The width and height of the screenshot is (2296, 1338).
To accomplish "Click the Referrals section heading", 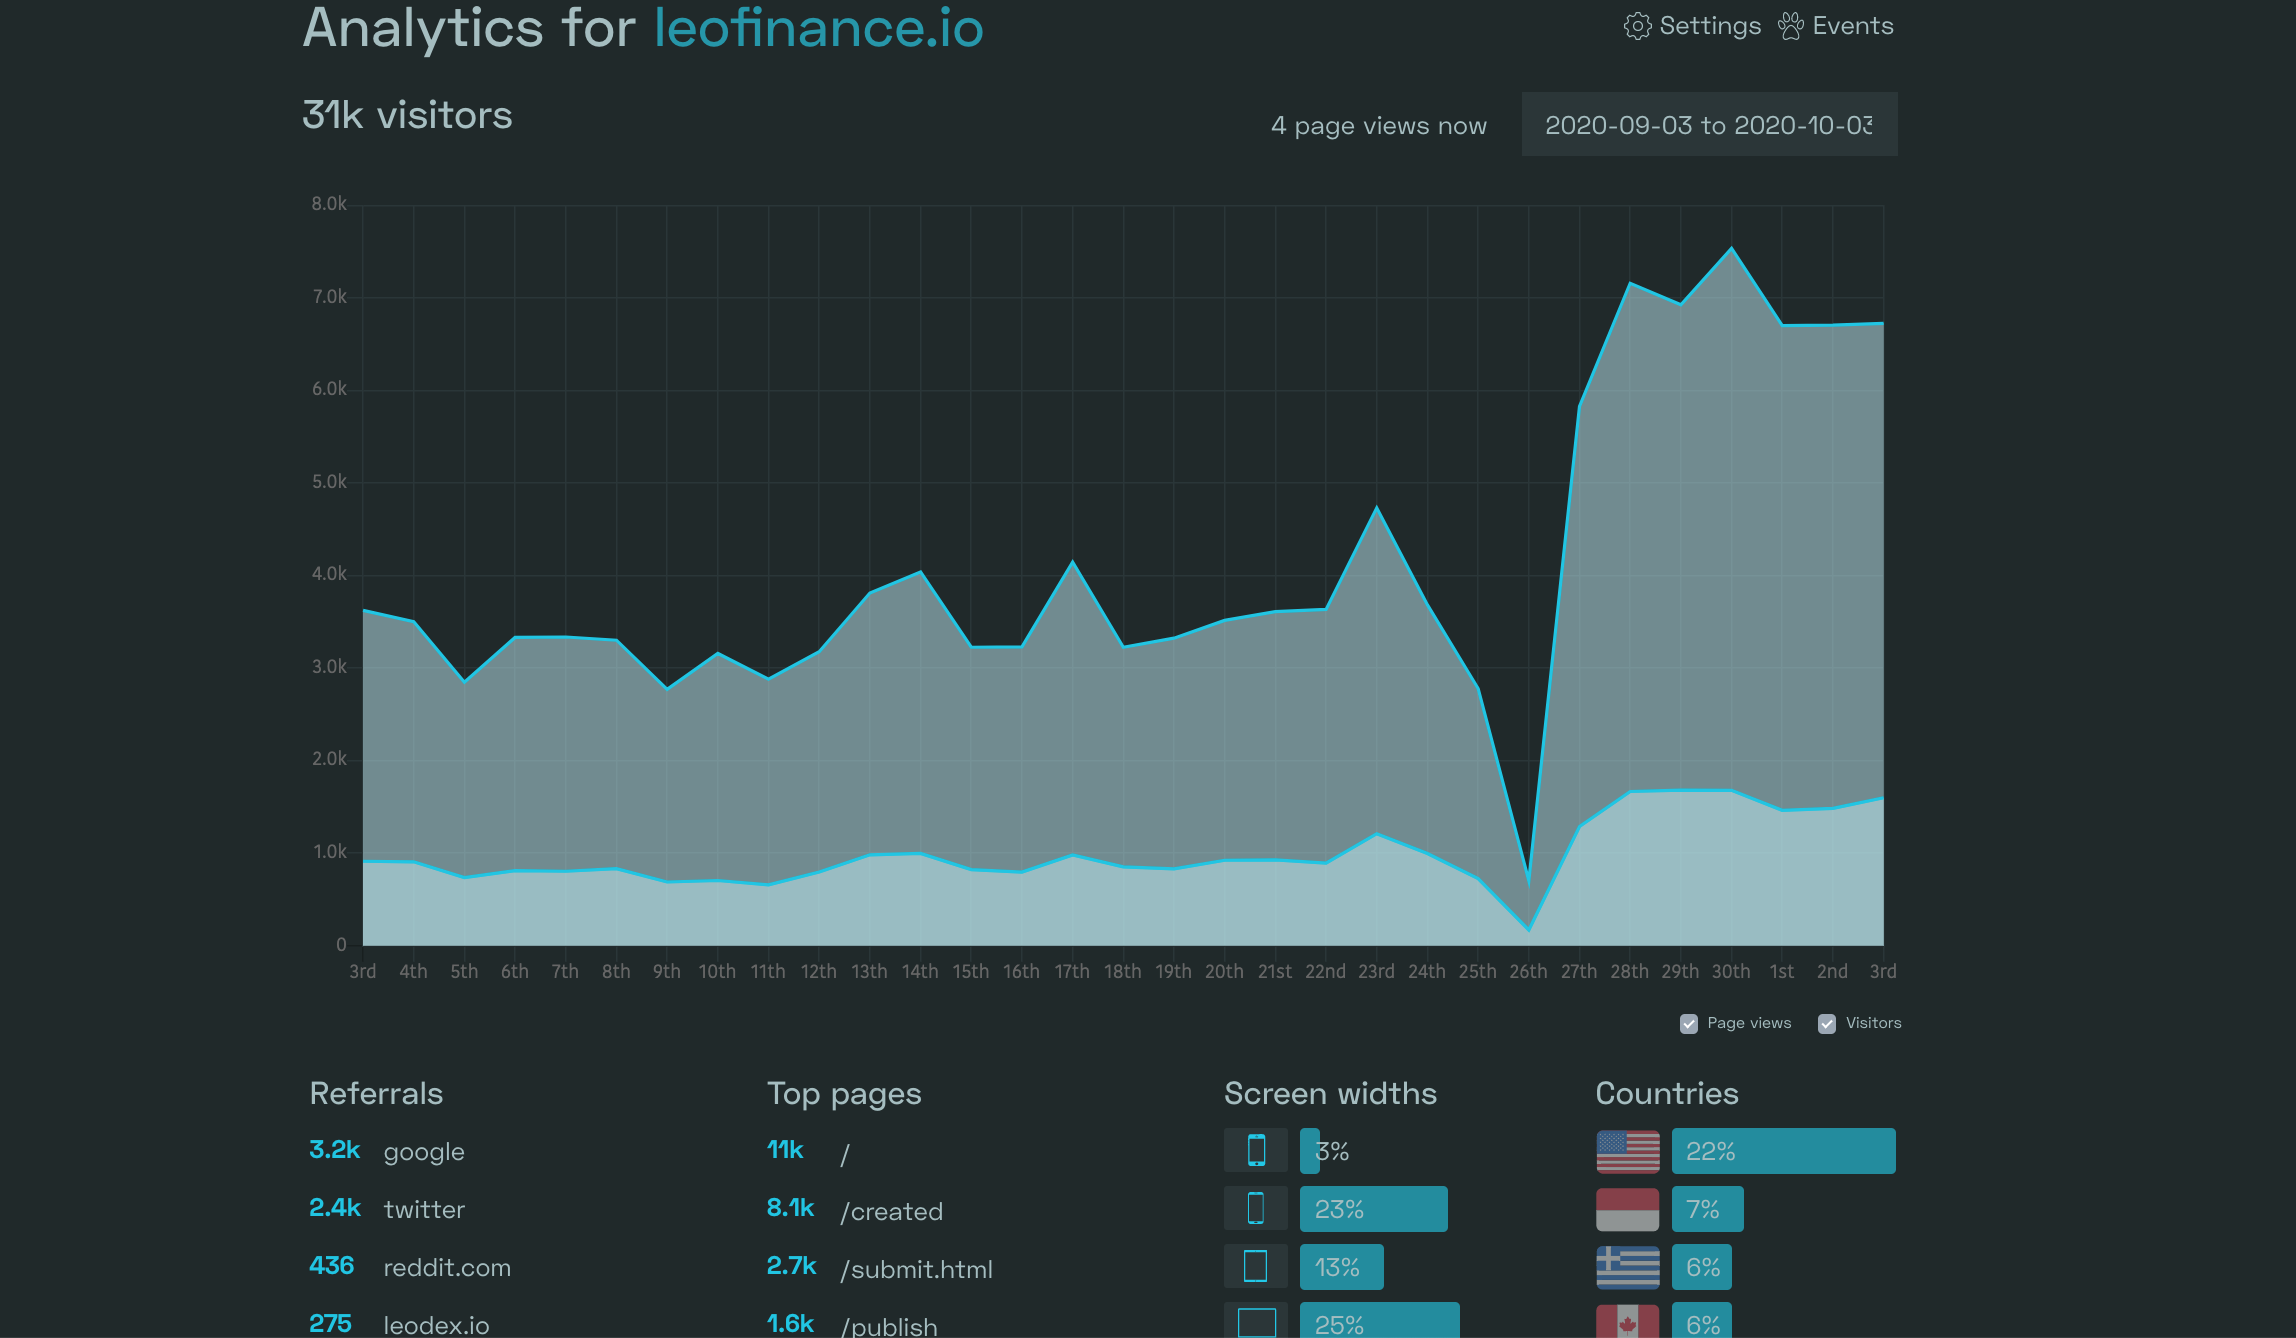I will pos(376,1093).
